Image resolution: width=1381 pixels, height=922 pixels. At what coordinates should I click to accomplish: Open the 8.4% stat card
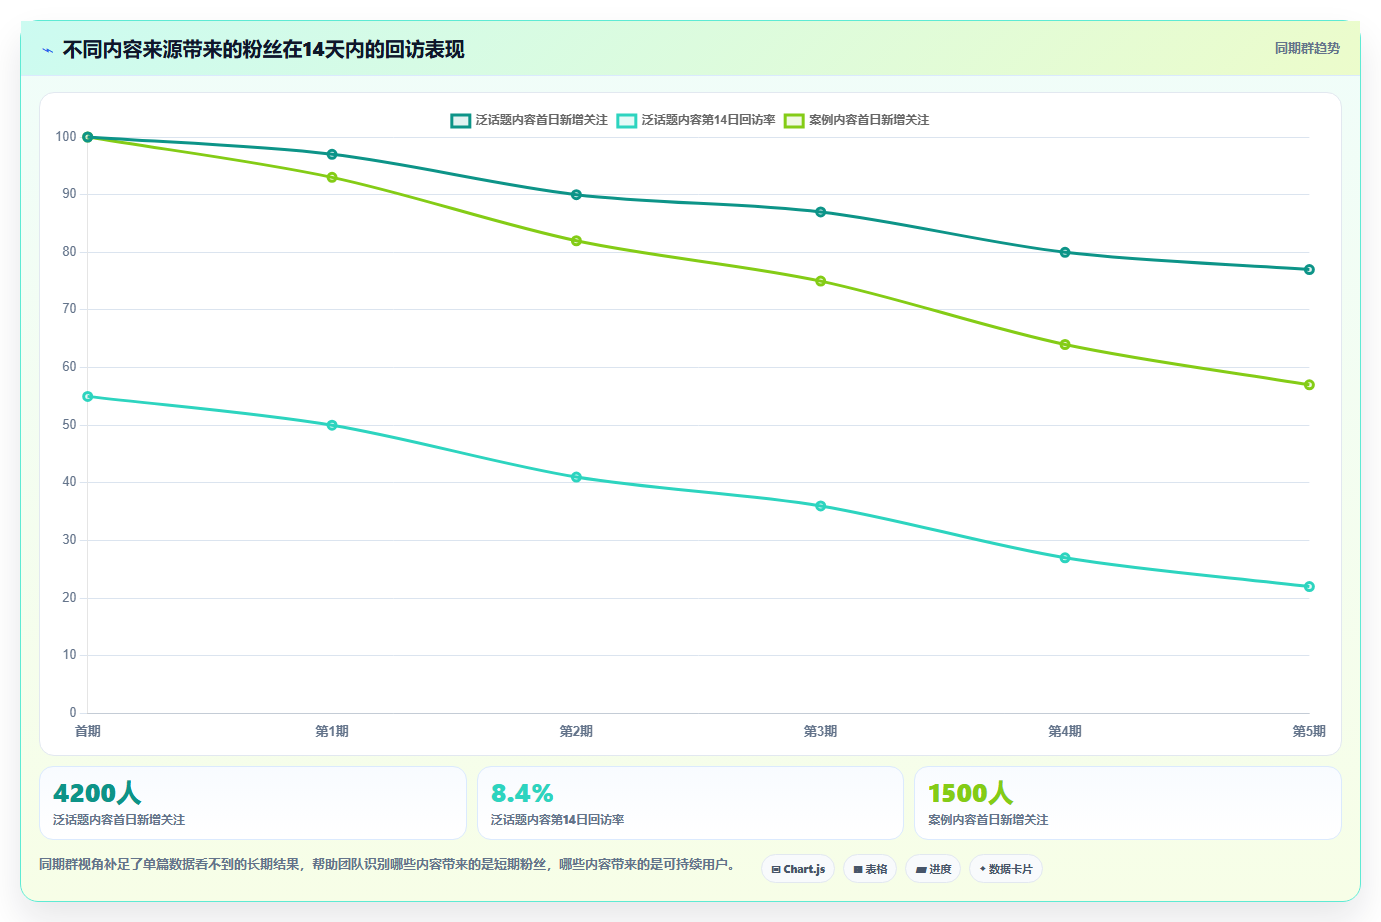coord(690,803)
